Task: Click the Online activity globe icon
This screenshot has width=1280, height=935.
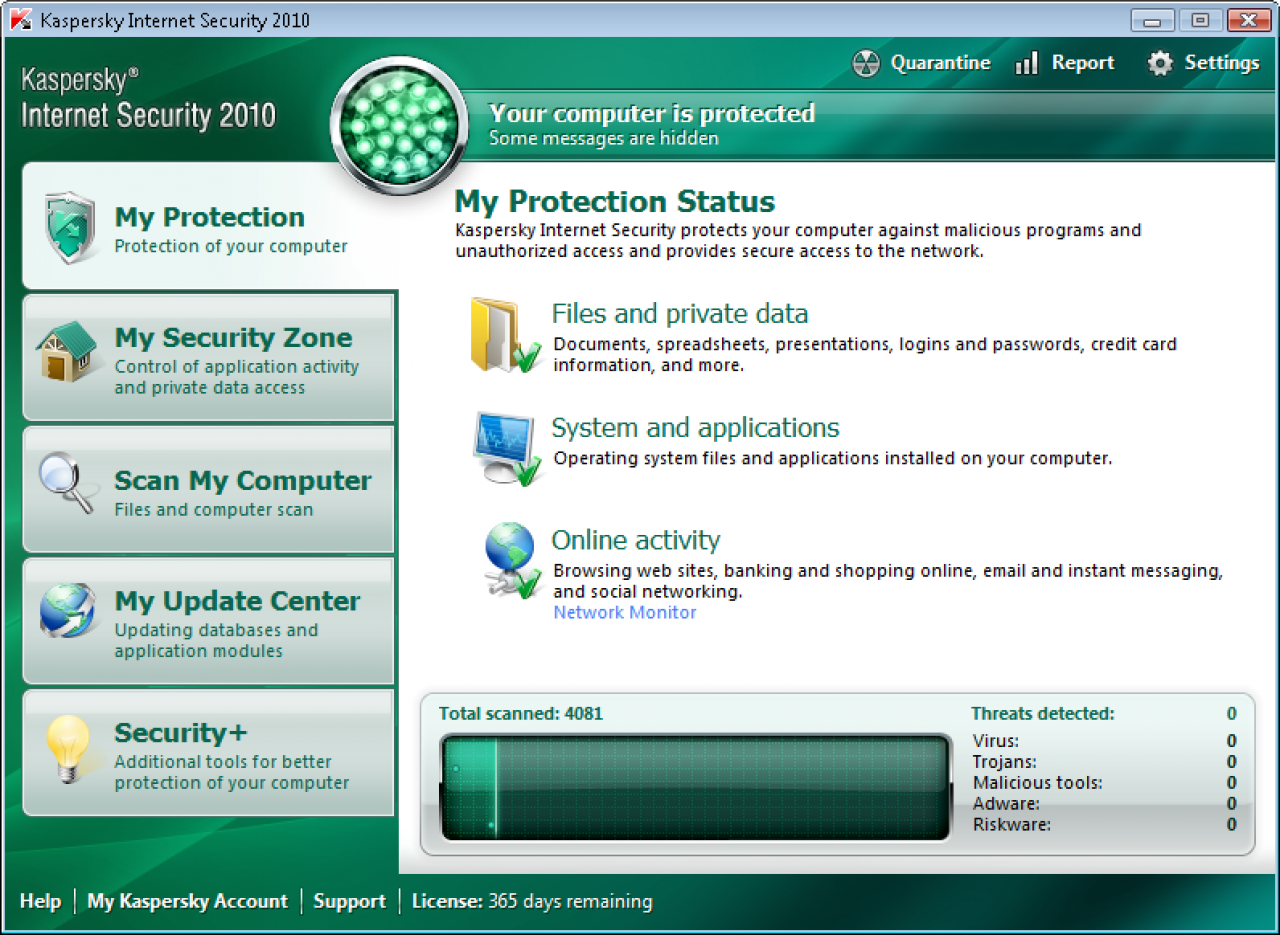Action: point(512,561)
